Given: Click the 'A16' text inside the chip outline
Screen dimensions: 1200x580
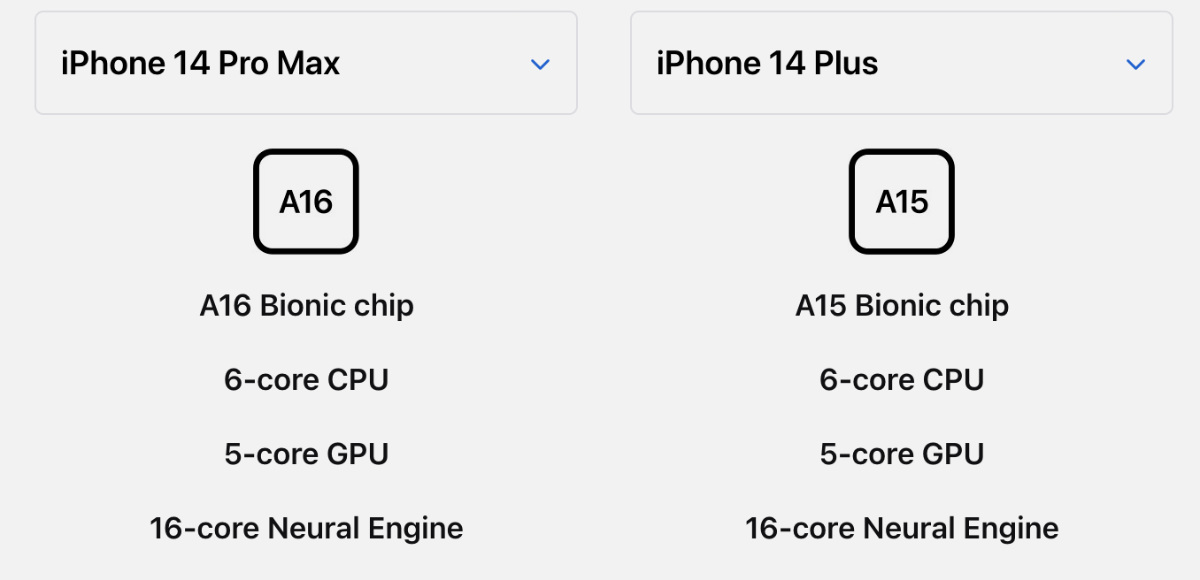Looking at the screenshot, I should [306, 202].
